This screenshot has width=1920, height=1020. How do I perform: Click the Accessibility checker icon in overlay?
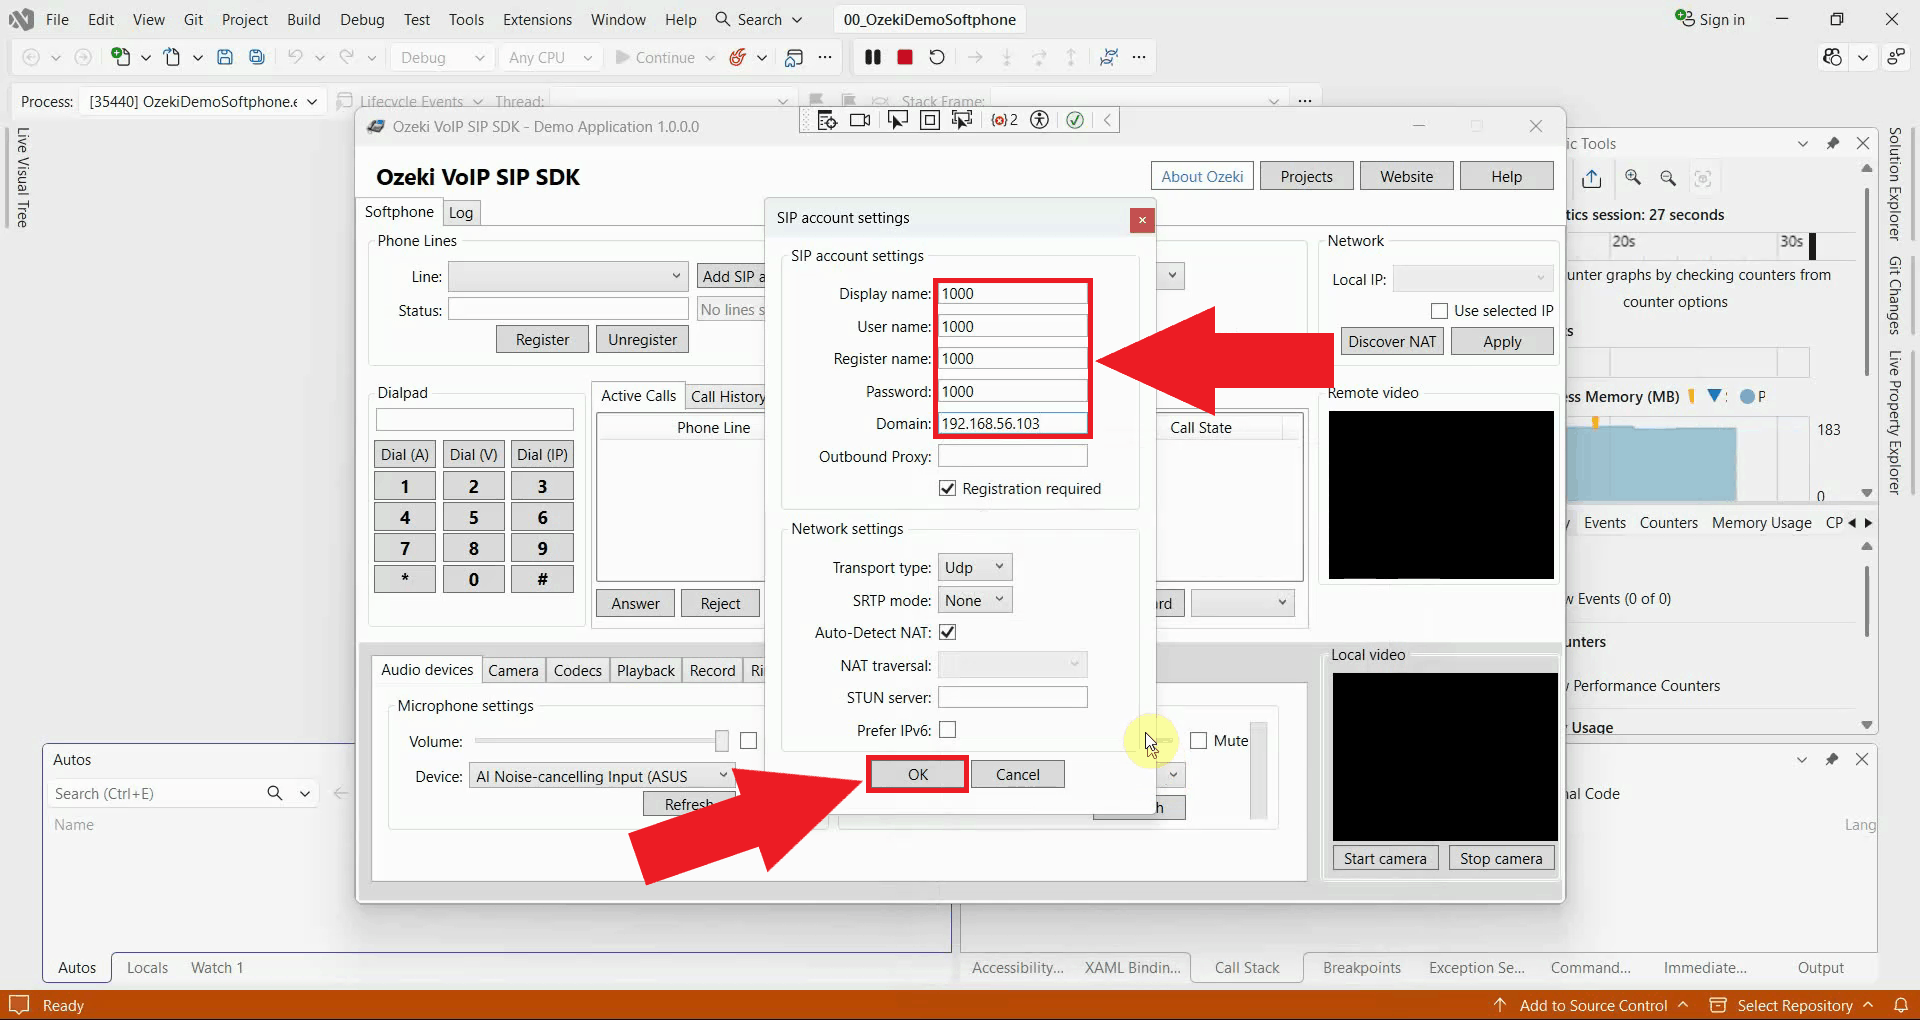[1040, 120]
